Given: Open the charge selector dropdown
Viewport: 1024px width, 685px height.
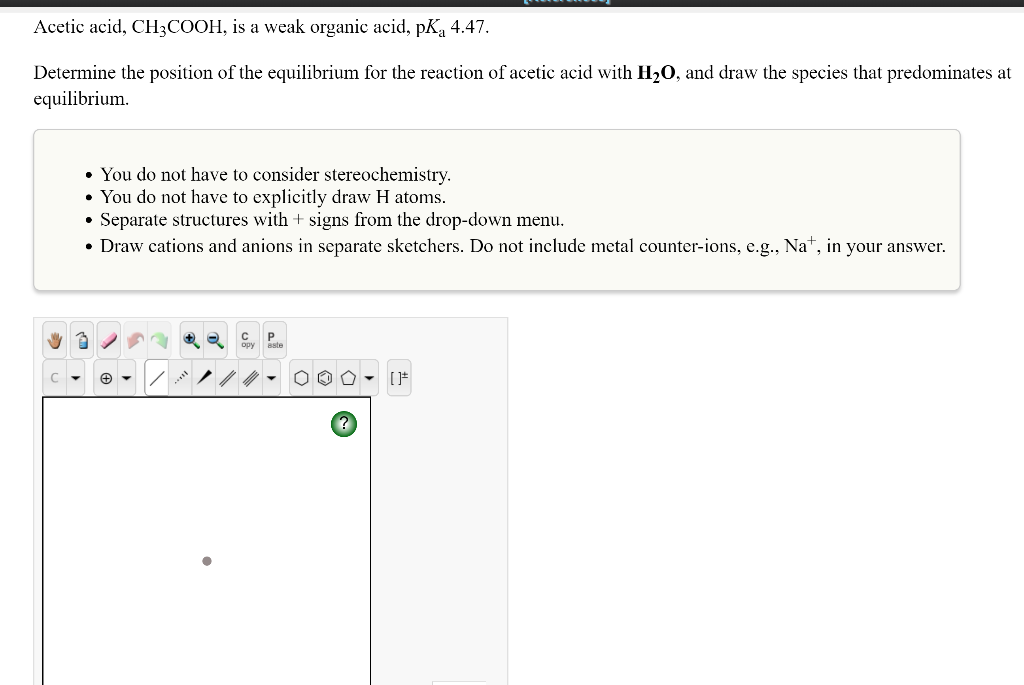Looking at the screenshot, I should (127, 377).
